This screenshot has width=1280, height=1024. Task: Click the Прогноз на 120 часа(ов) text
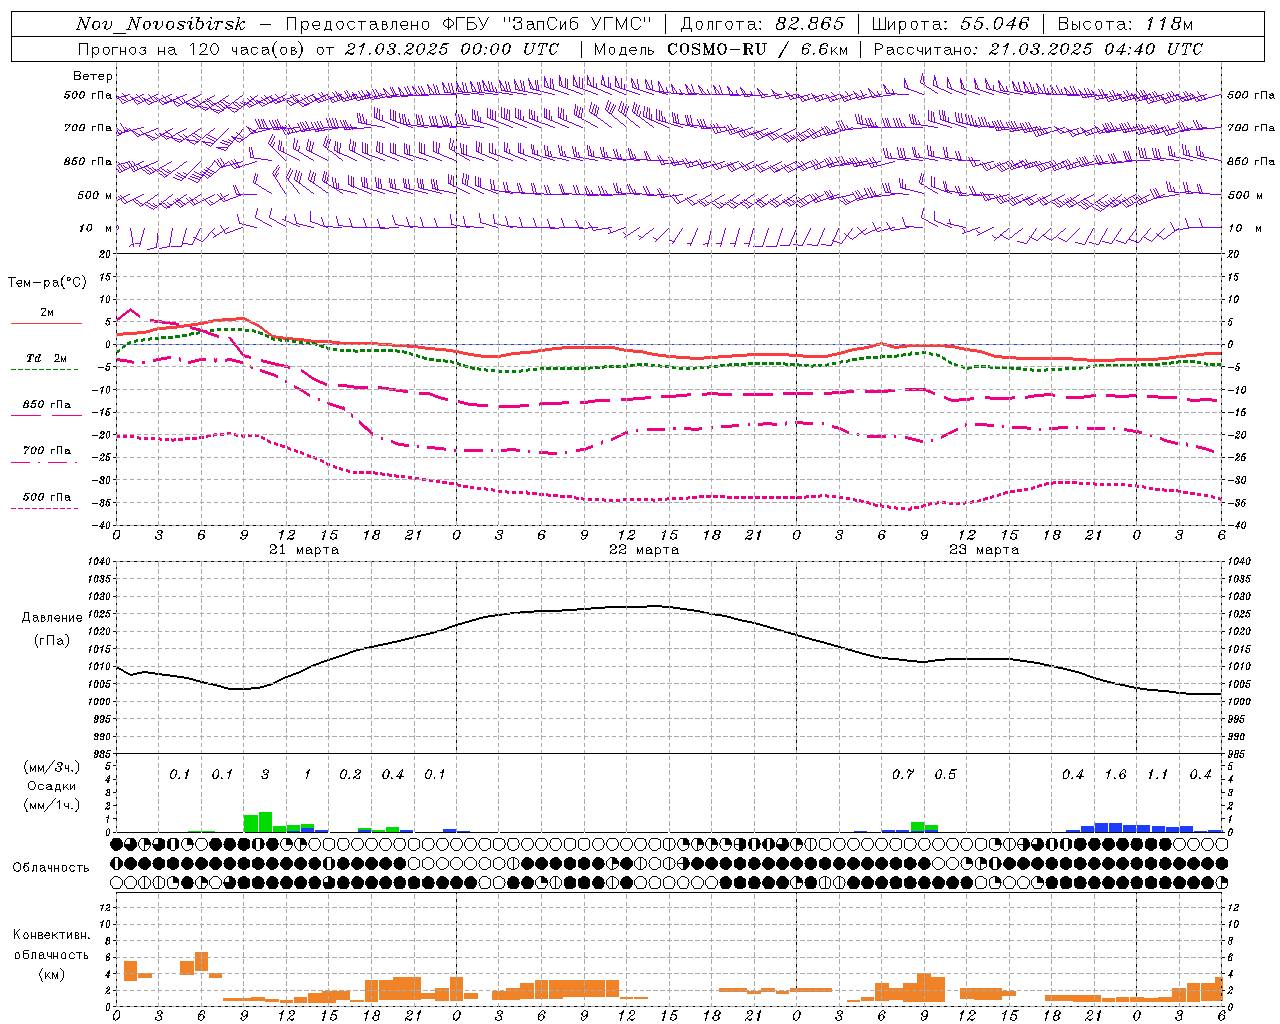[x=192, y=49]
